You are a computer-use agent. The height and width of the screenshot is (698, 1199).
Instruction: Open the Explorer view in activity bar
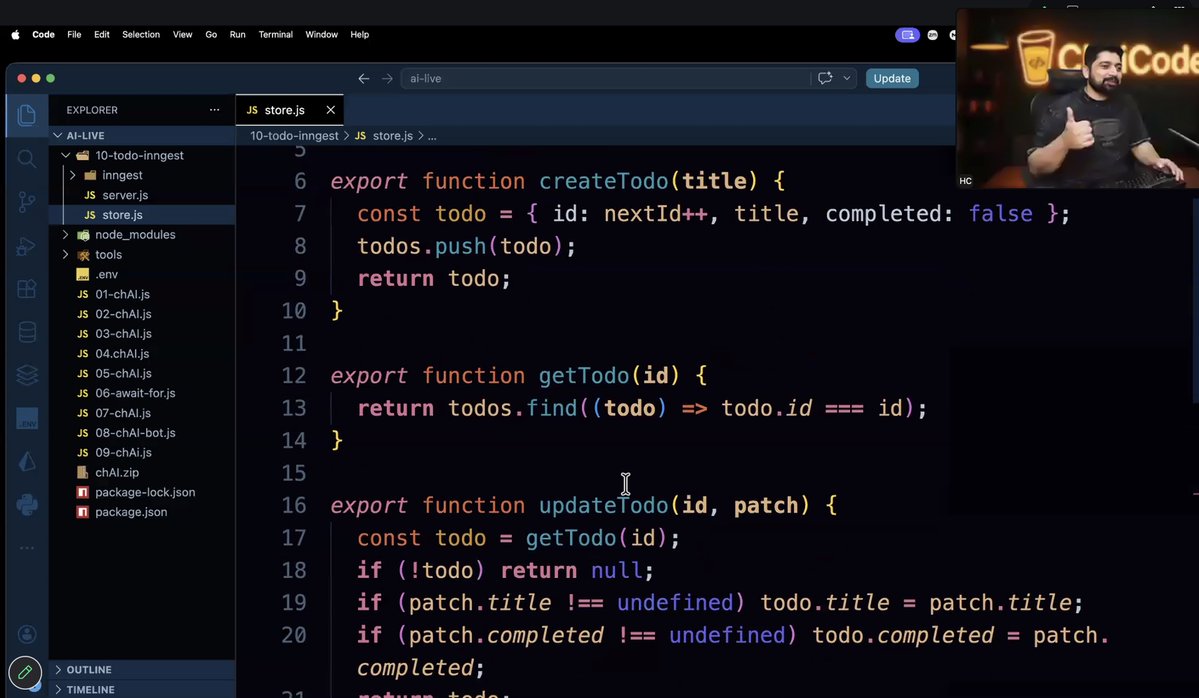pos(27,115)
